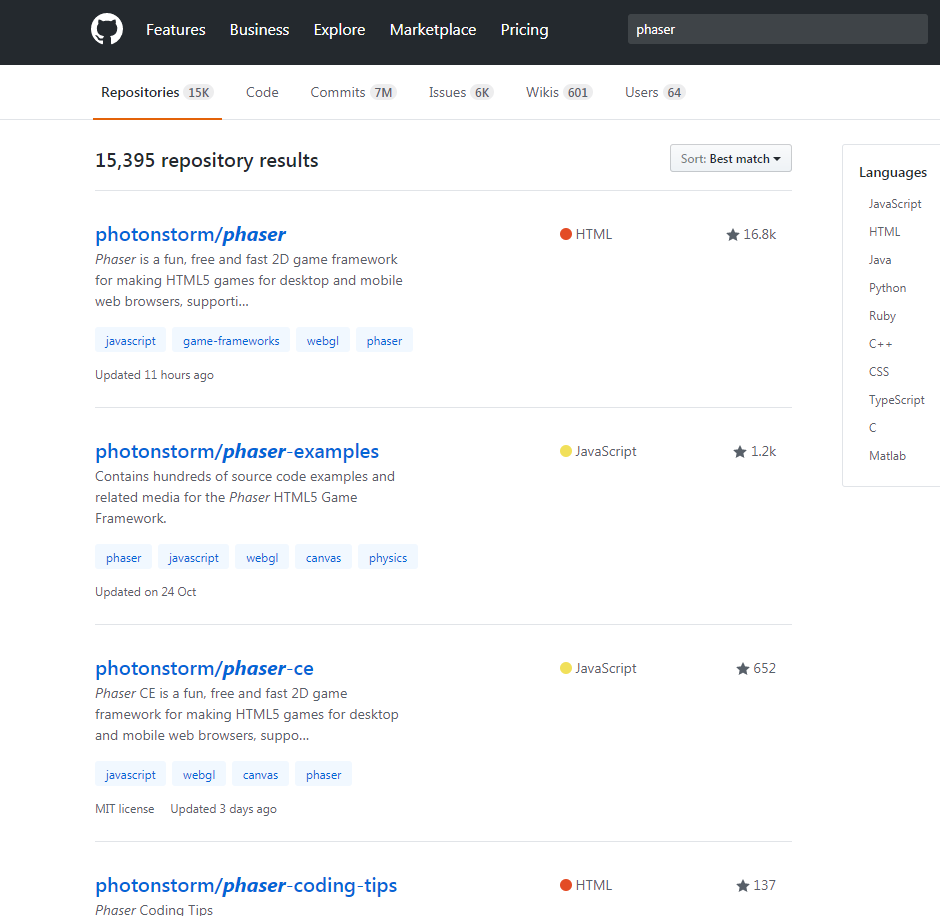Open the photonstorm/phaser repository link
940x916 pixels.
tap(191, 234)
